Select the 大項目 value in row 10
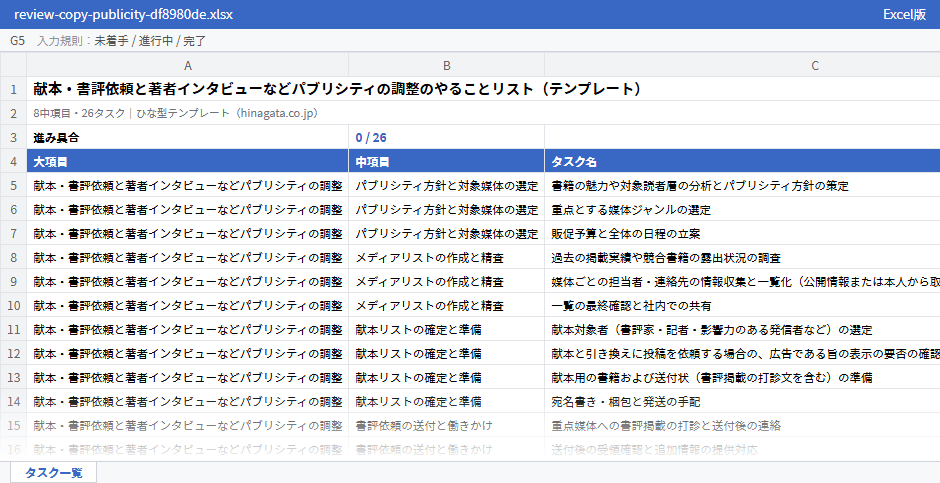This screenshot has width=940, height=483. click(x=188, y=305)
